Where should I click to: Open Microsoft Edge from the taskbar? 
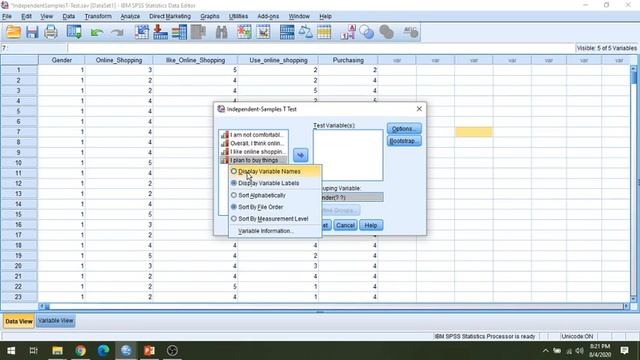pyautogui.click(x=103, y=351)
